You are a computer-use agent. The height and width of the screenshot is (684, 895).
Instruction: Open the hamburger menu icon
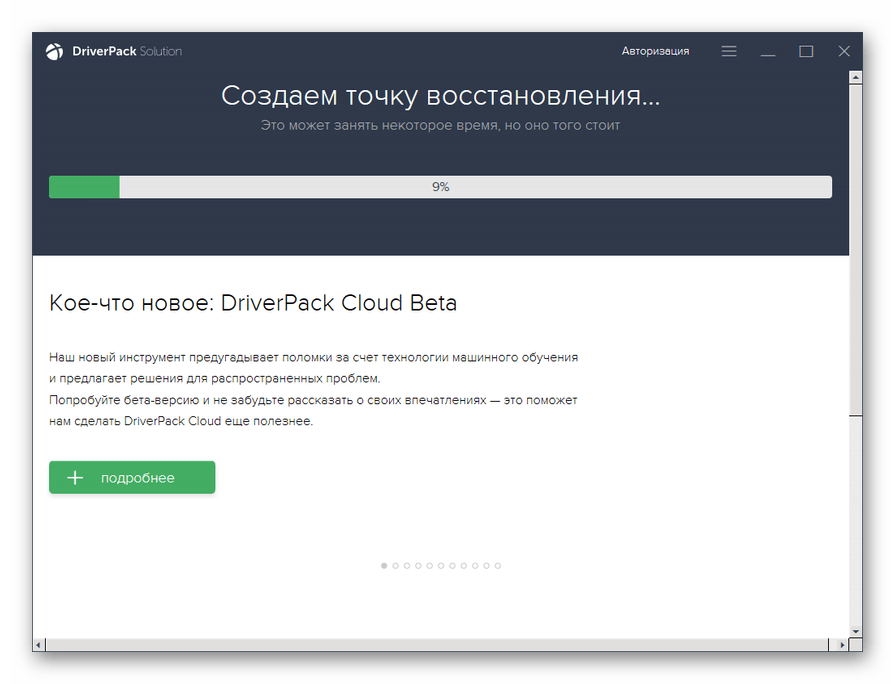729,51
